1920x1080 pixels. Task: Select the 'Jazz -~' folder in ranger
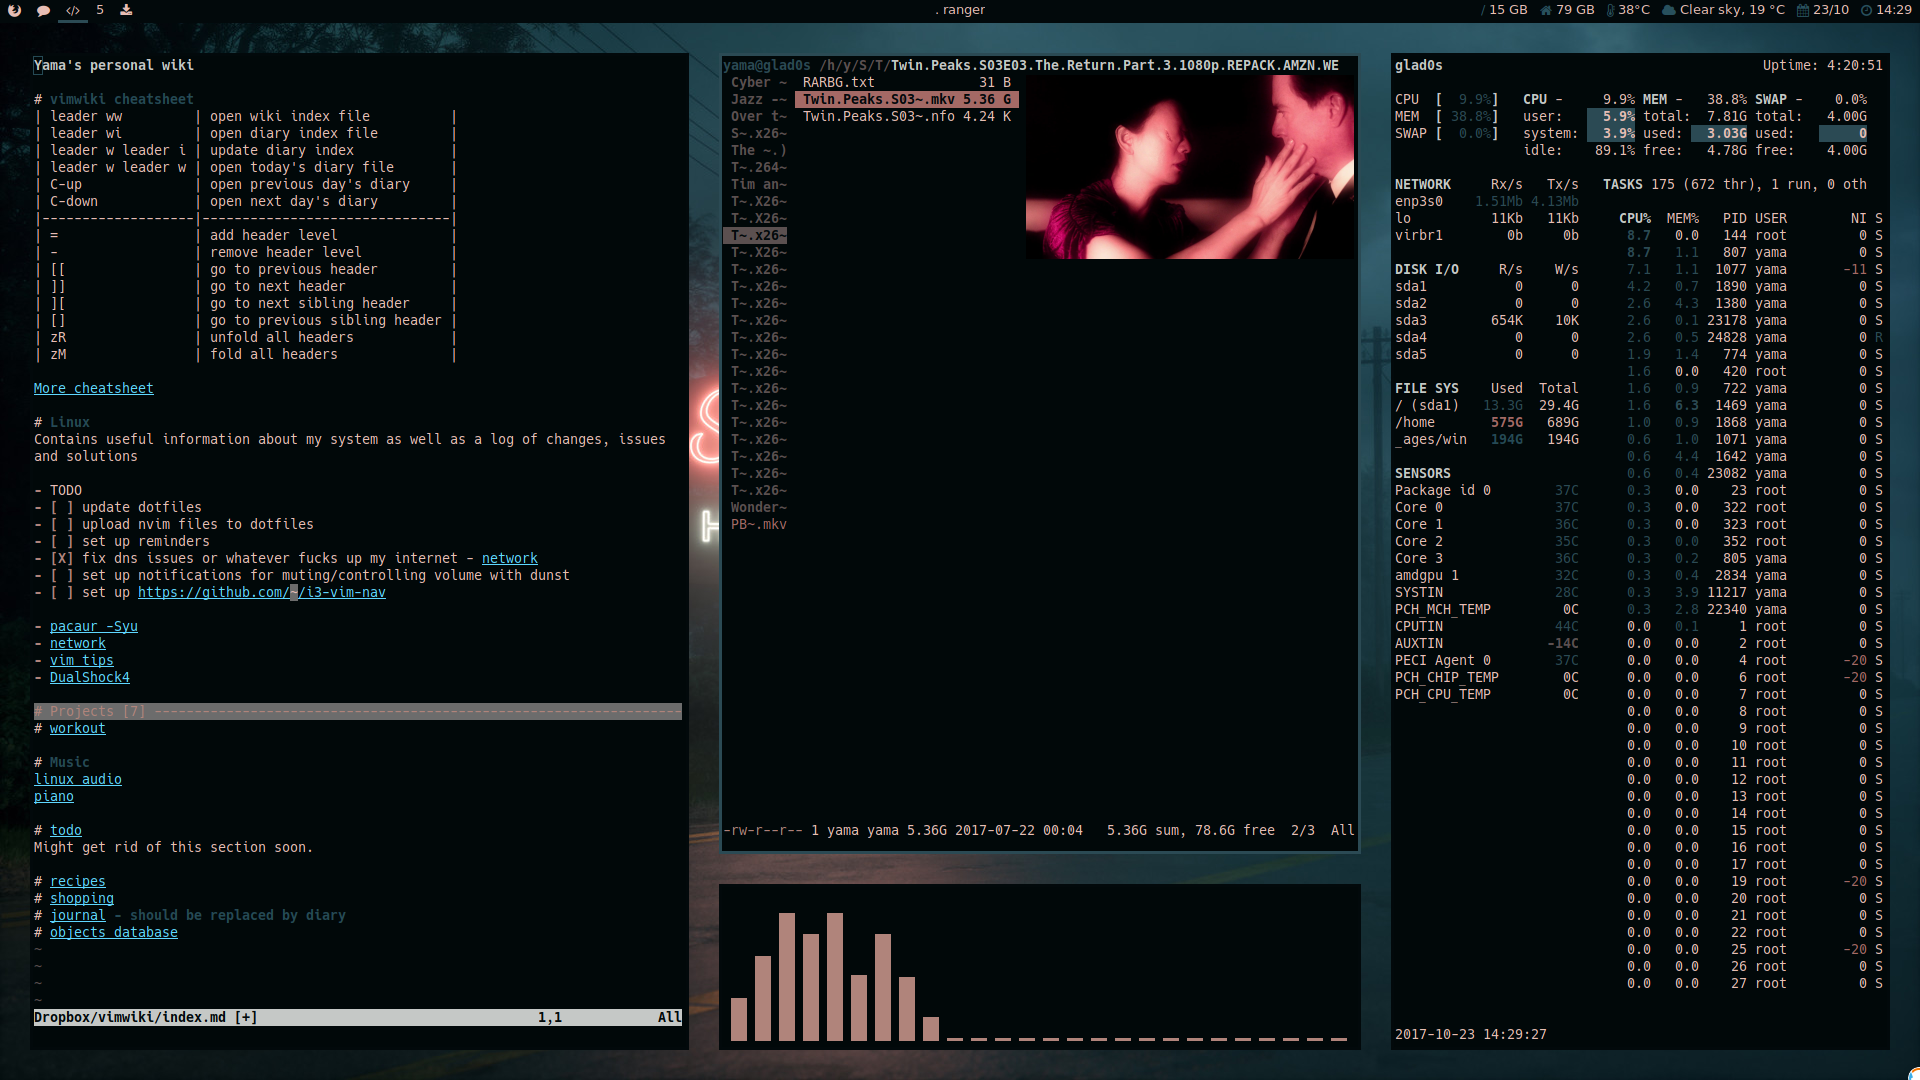[x=757, y=99]
